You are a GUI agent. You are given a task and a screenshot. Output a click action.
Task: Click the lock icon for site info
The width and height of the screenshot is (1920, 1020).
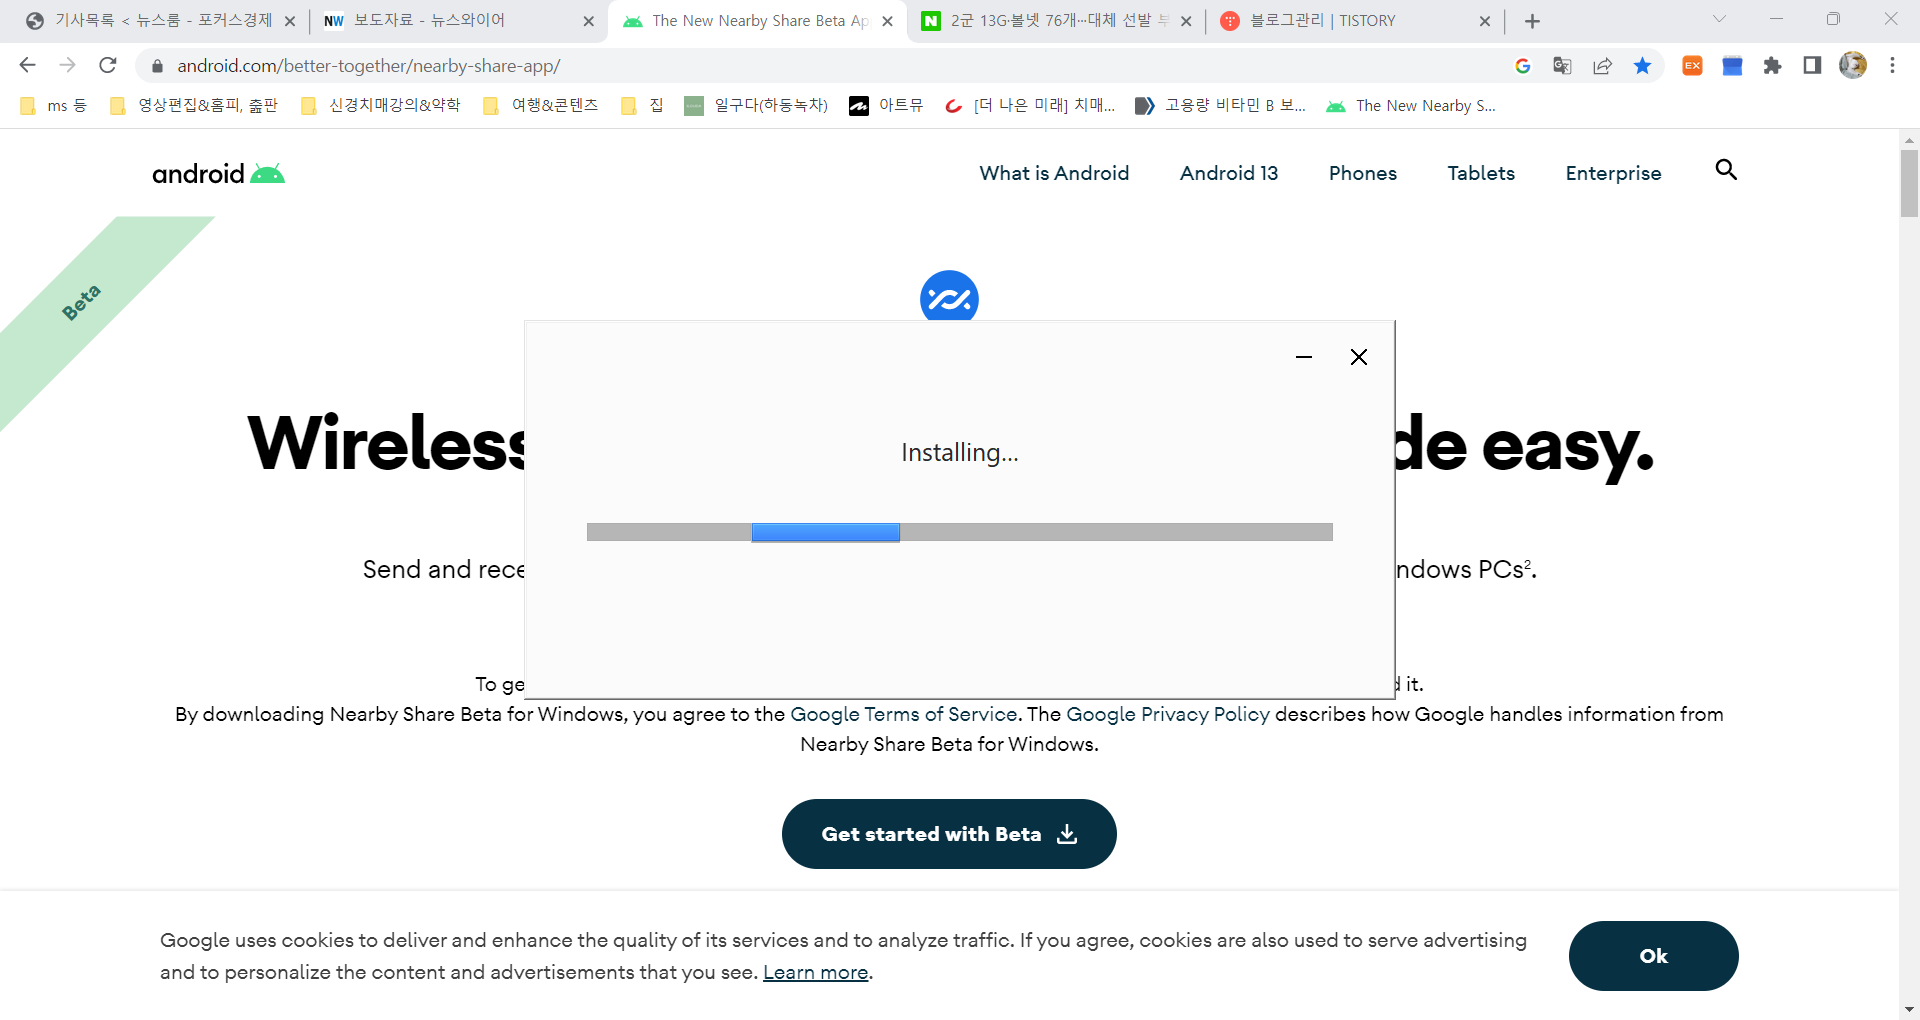click(157, 66)
